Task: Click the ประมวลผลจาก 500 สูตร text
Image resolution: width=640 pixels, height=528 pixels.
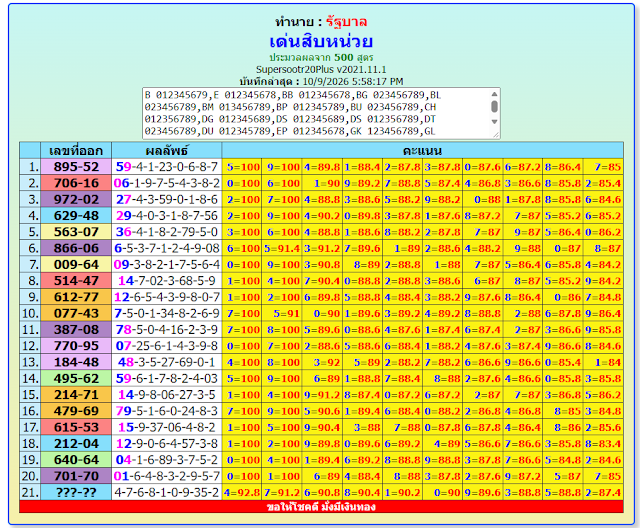Action: pyautogui.click(x=321, y=58)
